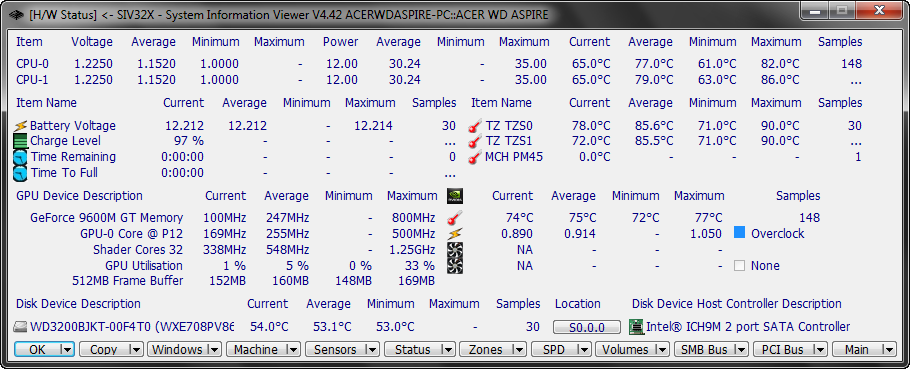Click the Disk Device Host Controller Description header
910x369 pixels.
[x=736, y=303]
